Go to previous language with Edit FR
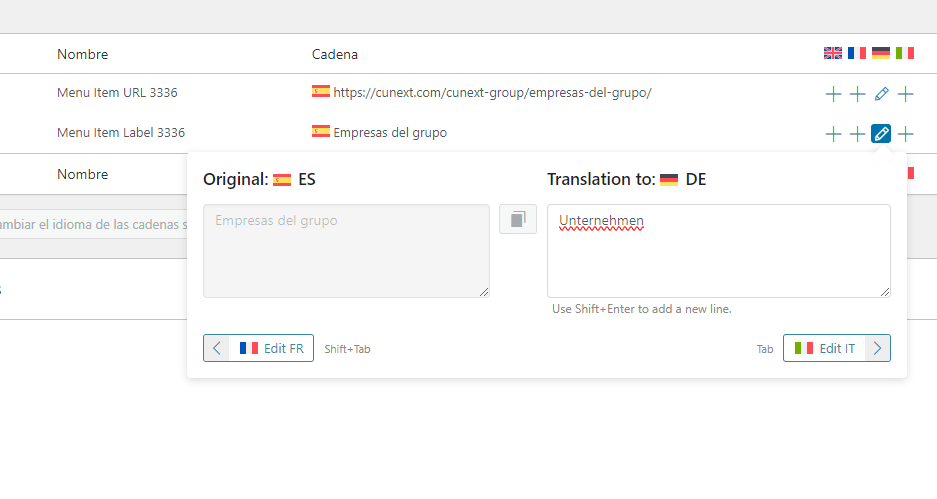Image resolution: width=937 pixels, height=499 pixels. click(x=258, y=348)
